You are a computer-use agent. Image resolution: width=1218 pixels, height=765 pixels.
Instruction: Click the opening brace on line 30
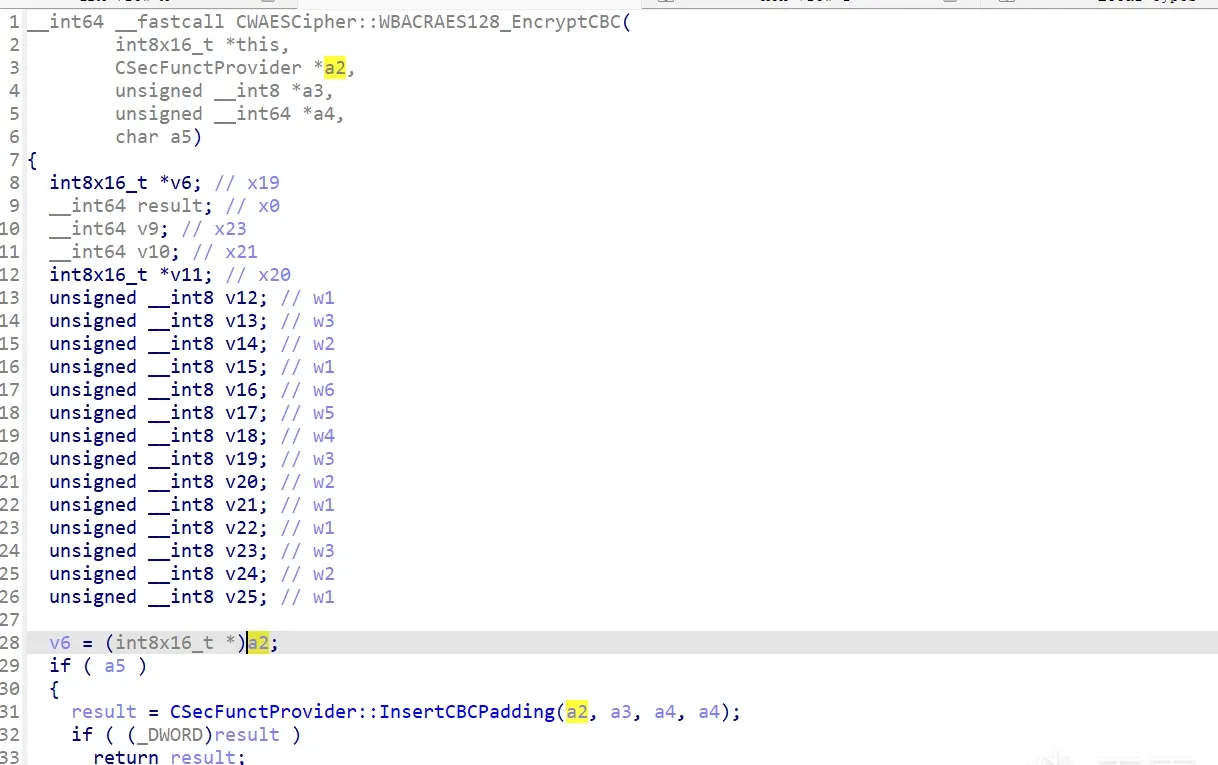pos(54,688)
